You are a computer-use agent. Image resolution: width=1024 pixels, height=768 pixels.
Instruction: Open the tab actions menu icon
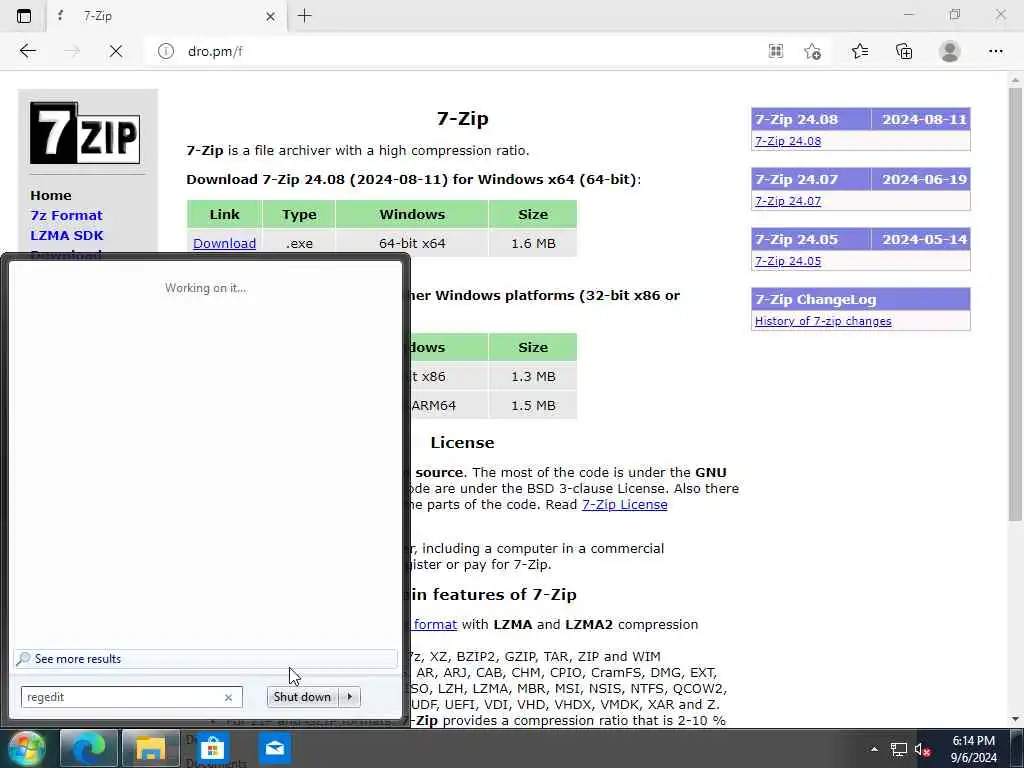pyautogui.click(x=24, y=16)
